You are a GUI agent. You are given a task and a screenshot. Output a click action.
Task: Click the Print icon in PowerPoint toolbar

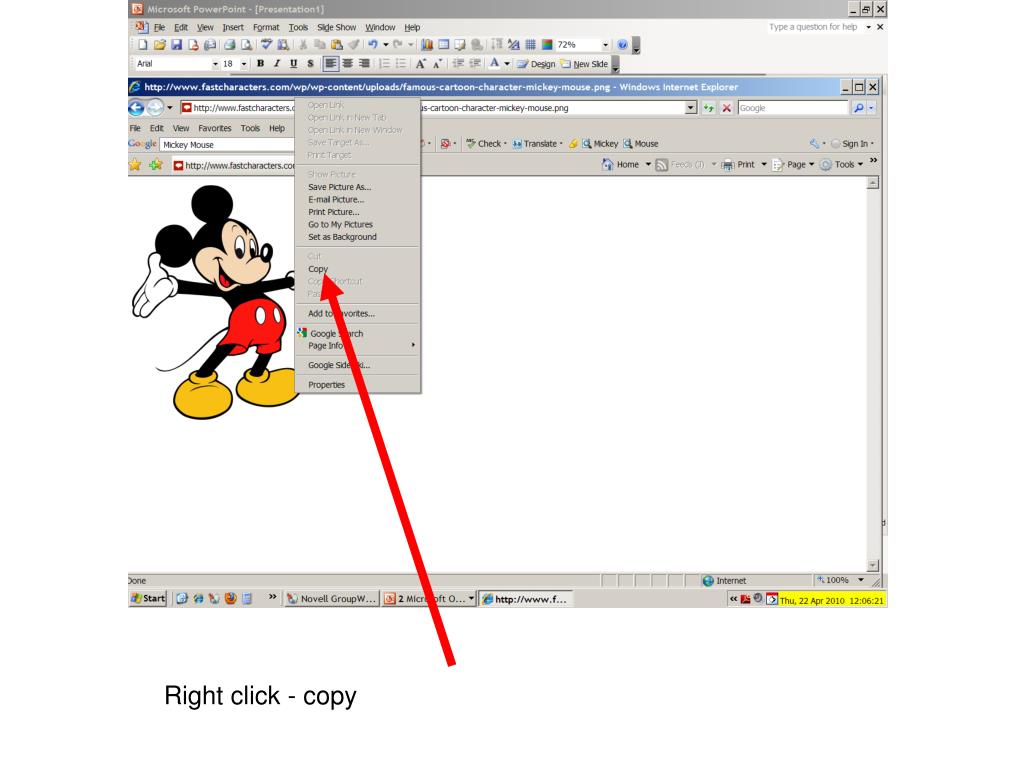(x=230, y=44)
